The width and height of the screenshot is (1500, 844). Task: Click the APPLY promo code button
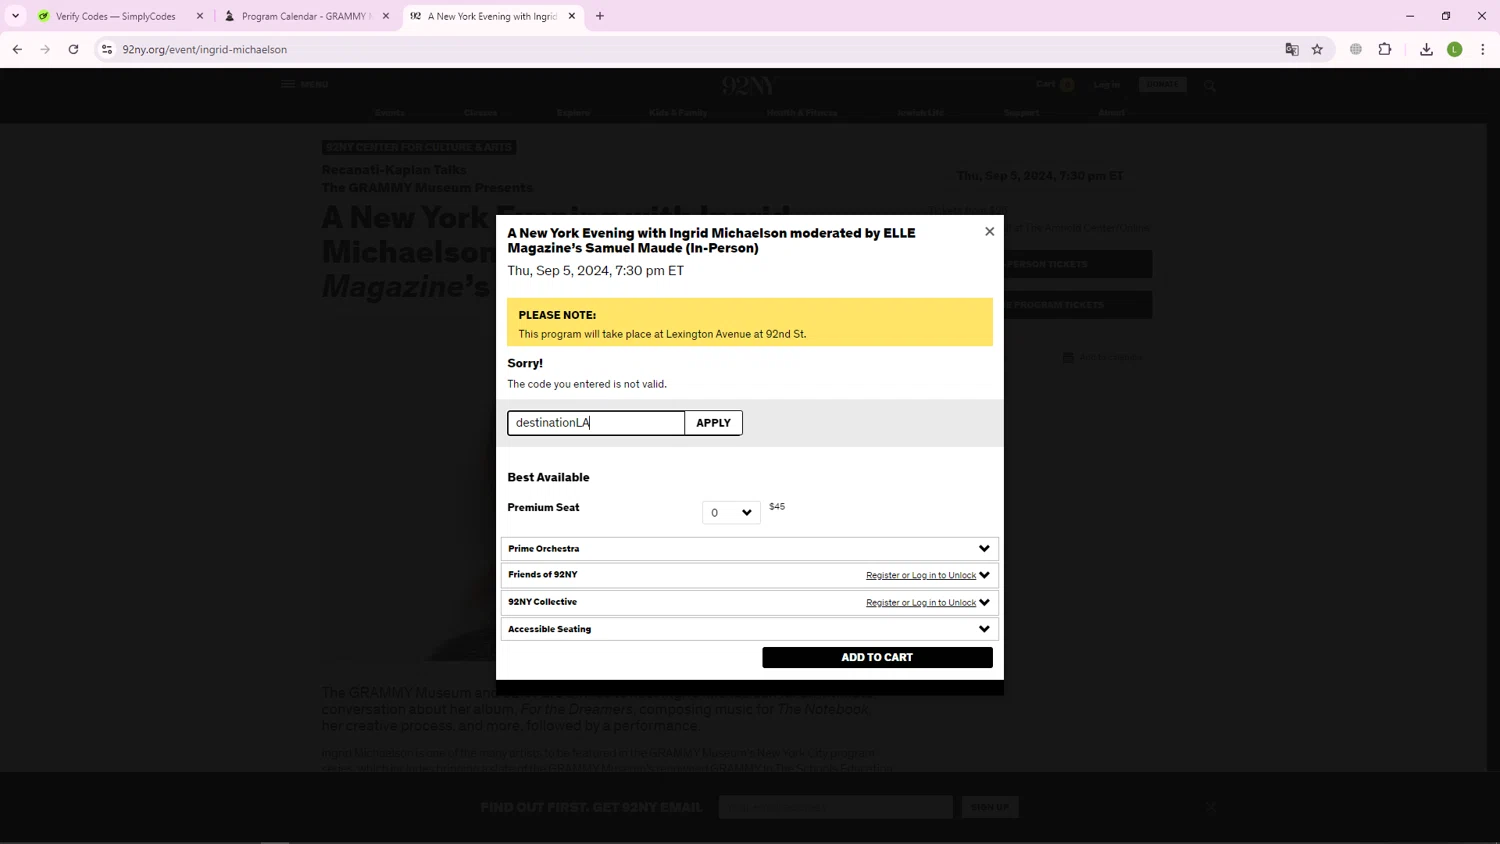click(x=713, y=423)
